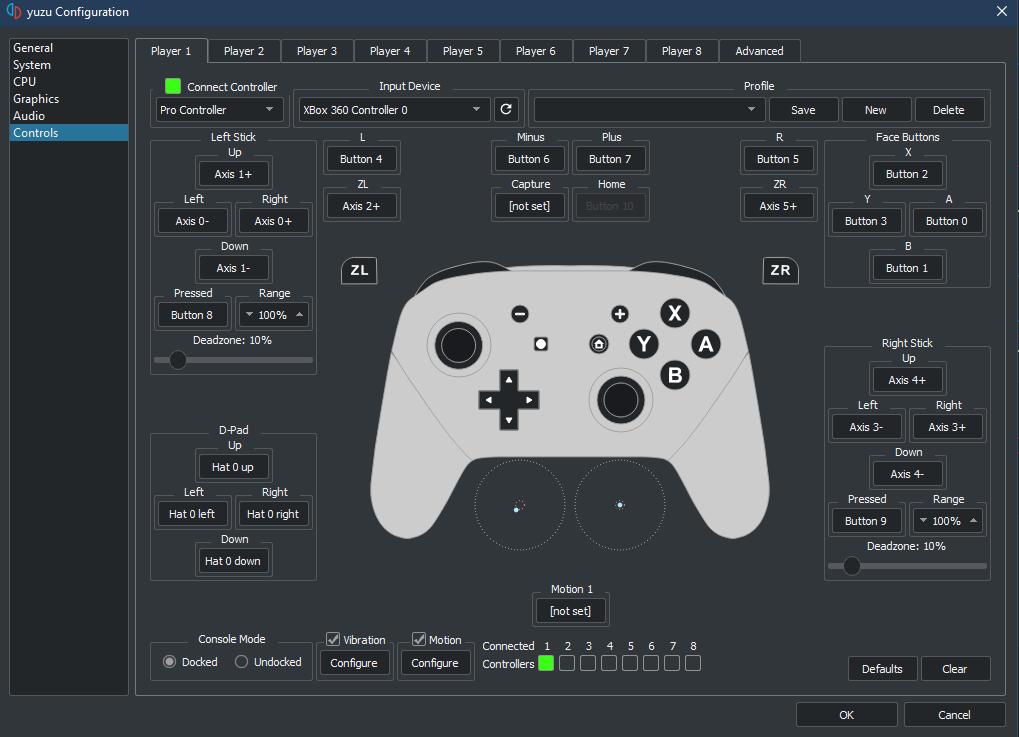The height and width of the screenshot is (737, 1019).
Task: Click the Y button on controller image
Action: (644, 343)
